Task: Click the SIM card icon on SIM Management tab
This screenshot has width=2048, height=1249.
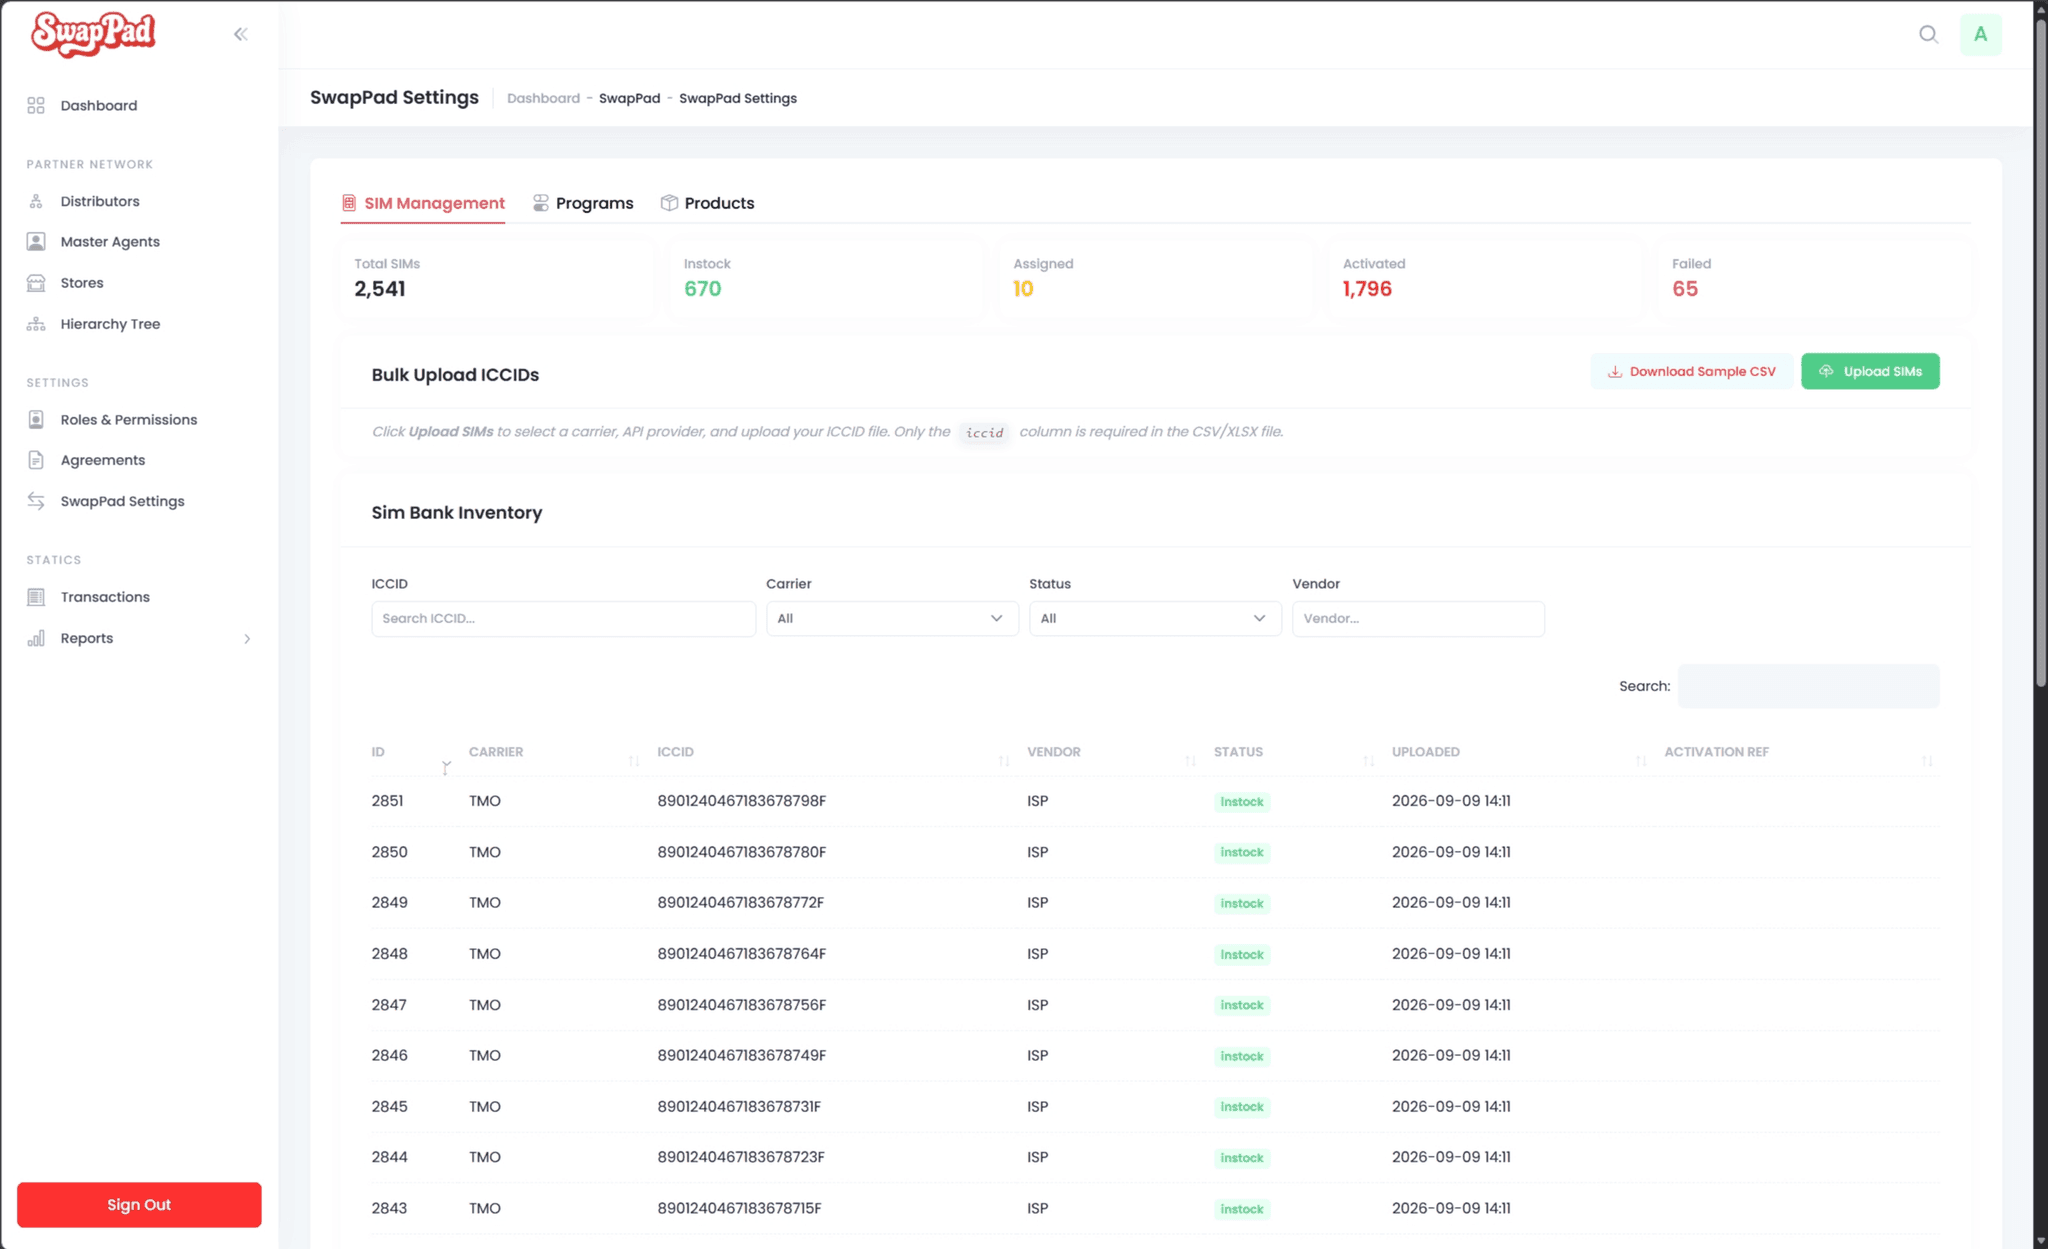Action: click(349, 203)
